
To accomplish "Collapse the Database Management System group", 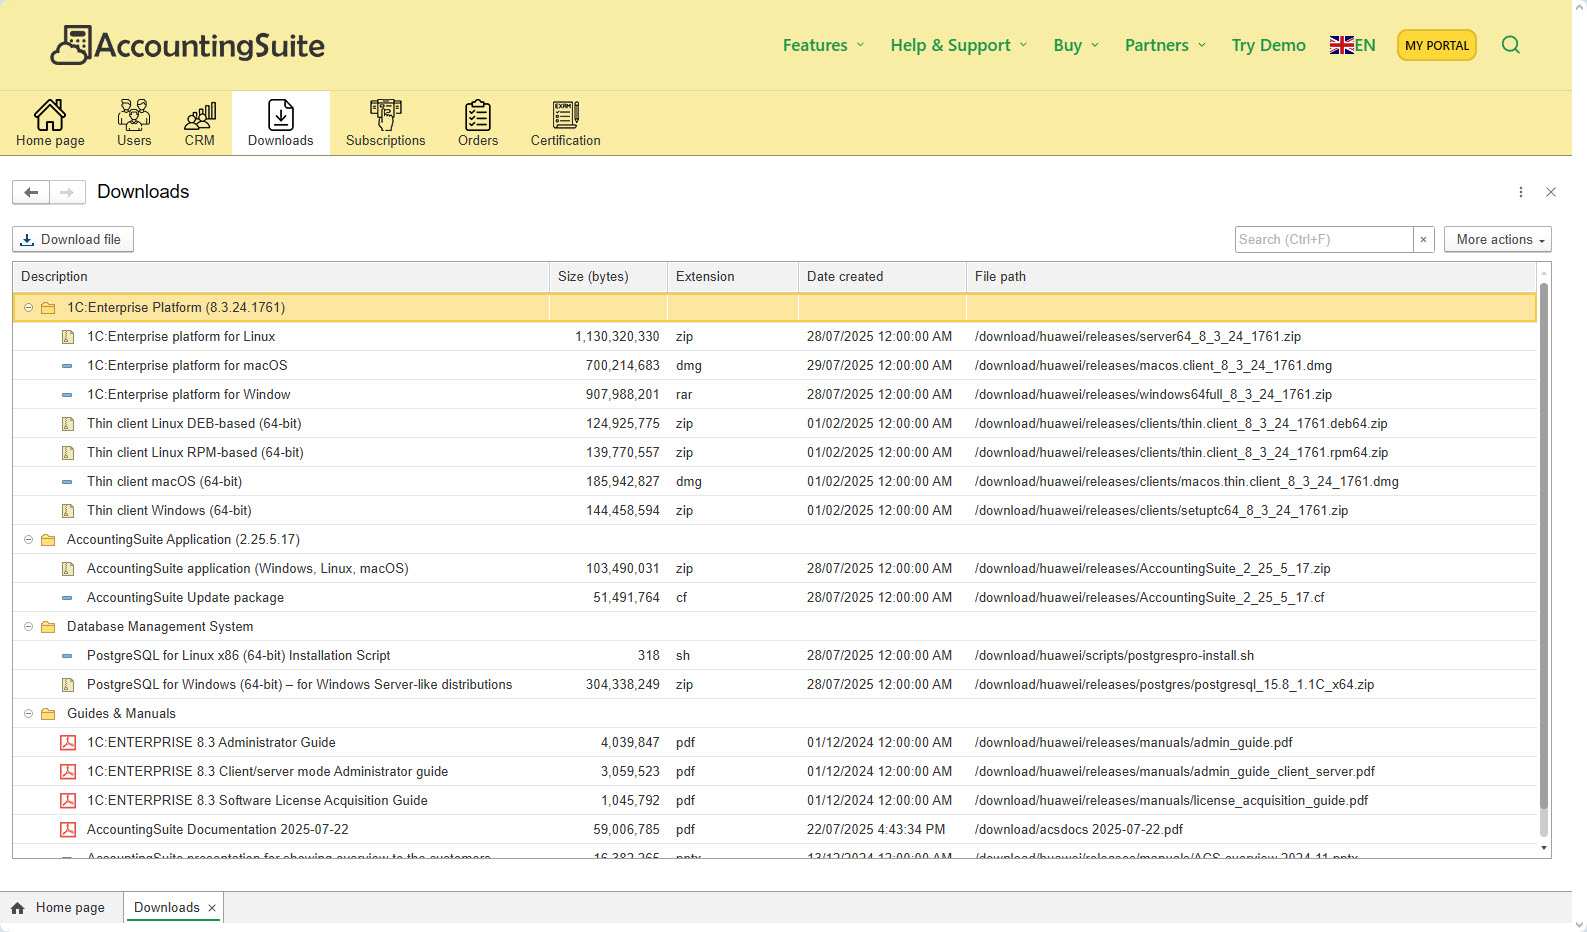I will [x=29, y=627].
